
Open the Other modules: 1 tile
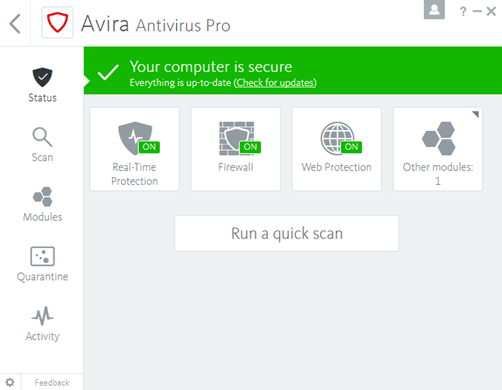438,149
